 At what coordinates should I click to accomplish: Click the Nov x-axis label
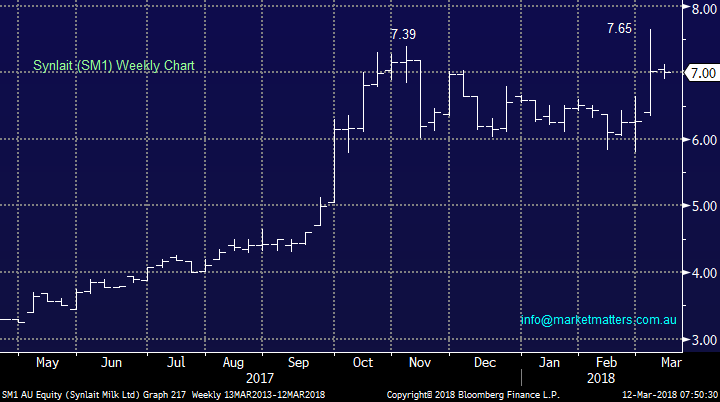(420, 362)
